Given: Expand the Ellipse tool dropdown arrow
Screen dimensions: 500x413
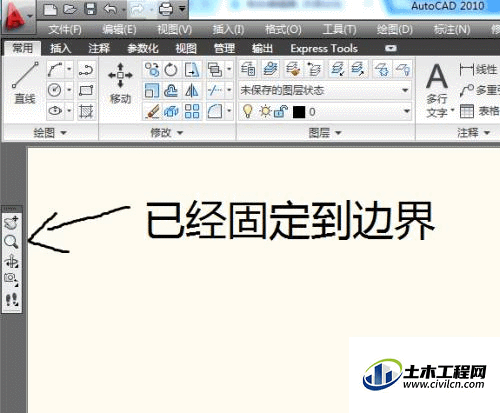Looking at the screenshot, I should [x=69, y=111].
